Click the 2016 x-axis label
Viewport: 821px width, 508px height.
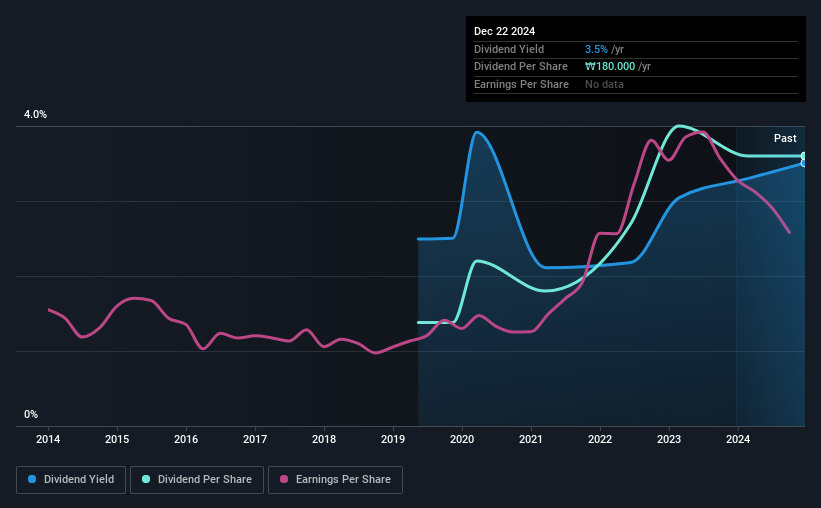(x=186, y=439)
